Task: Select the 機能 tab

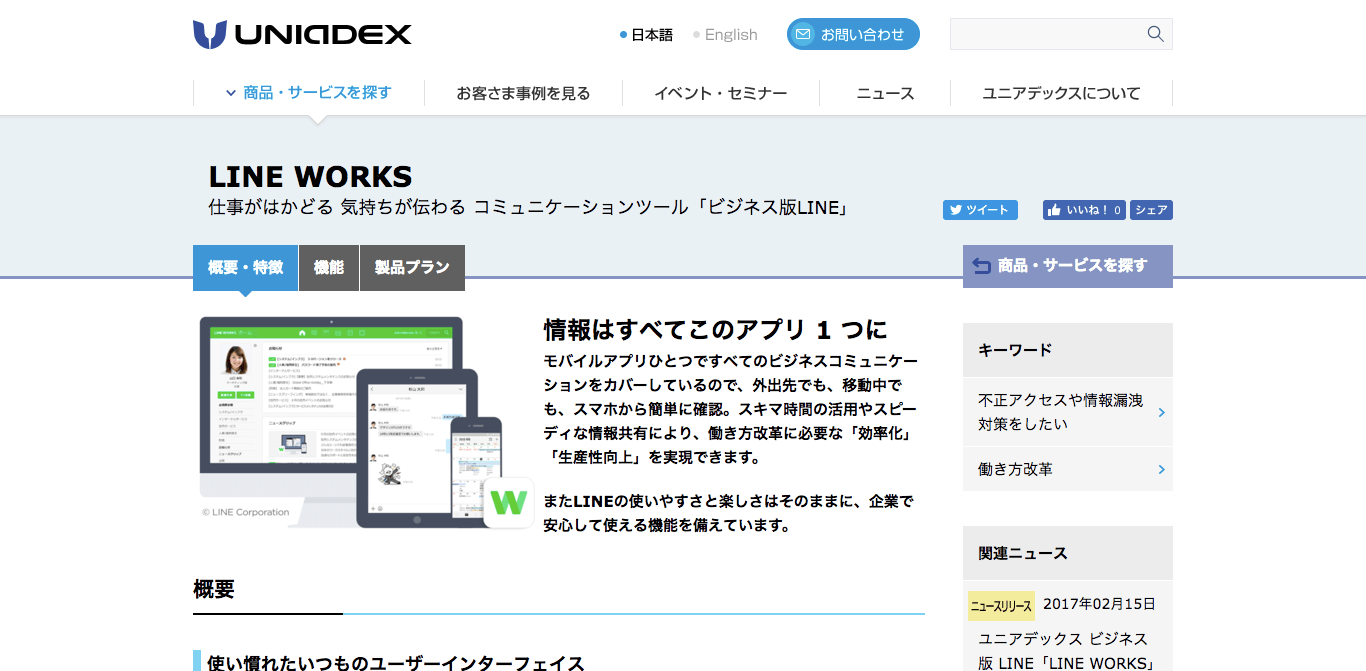Action: click(328, 268)
